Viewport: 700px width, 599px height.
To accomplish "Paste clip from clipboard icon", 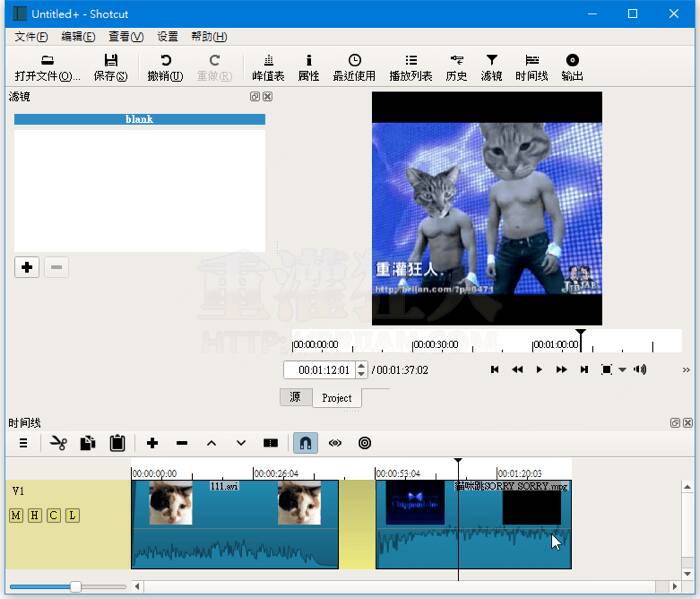I will [117, 443].
